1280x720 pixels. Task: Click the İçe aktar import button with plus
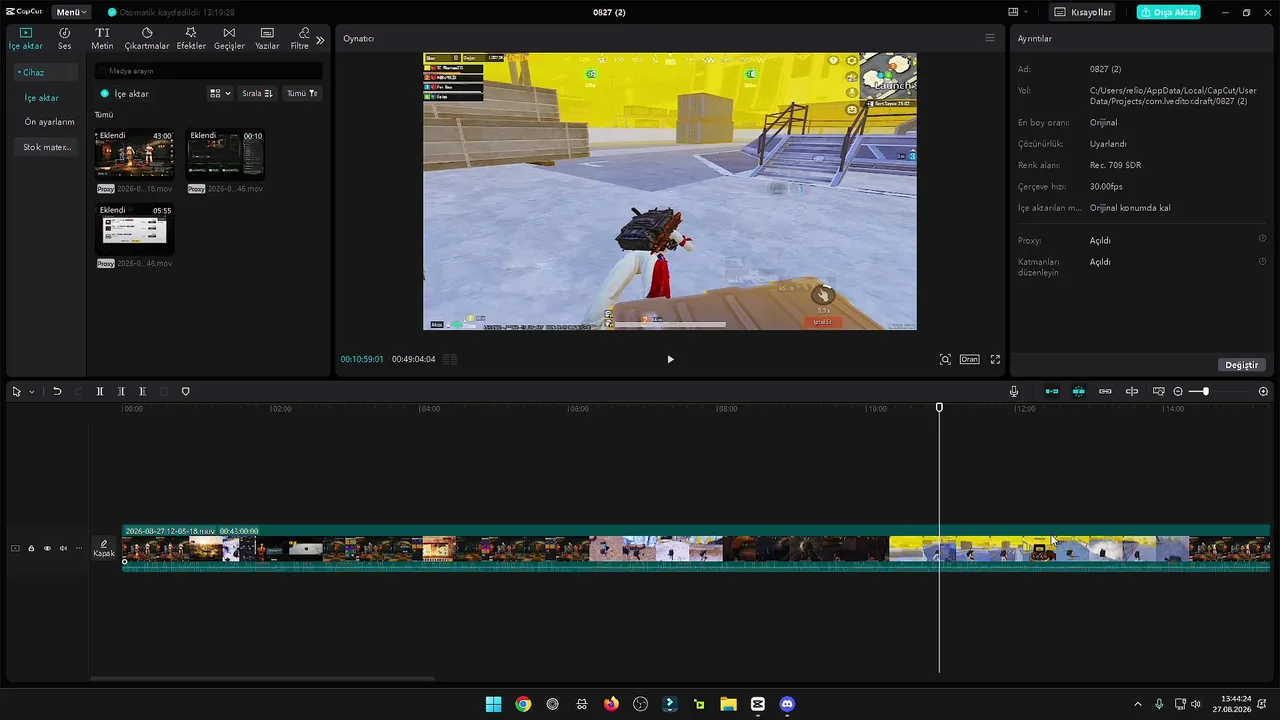point(125,93)
